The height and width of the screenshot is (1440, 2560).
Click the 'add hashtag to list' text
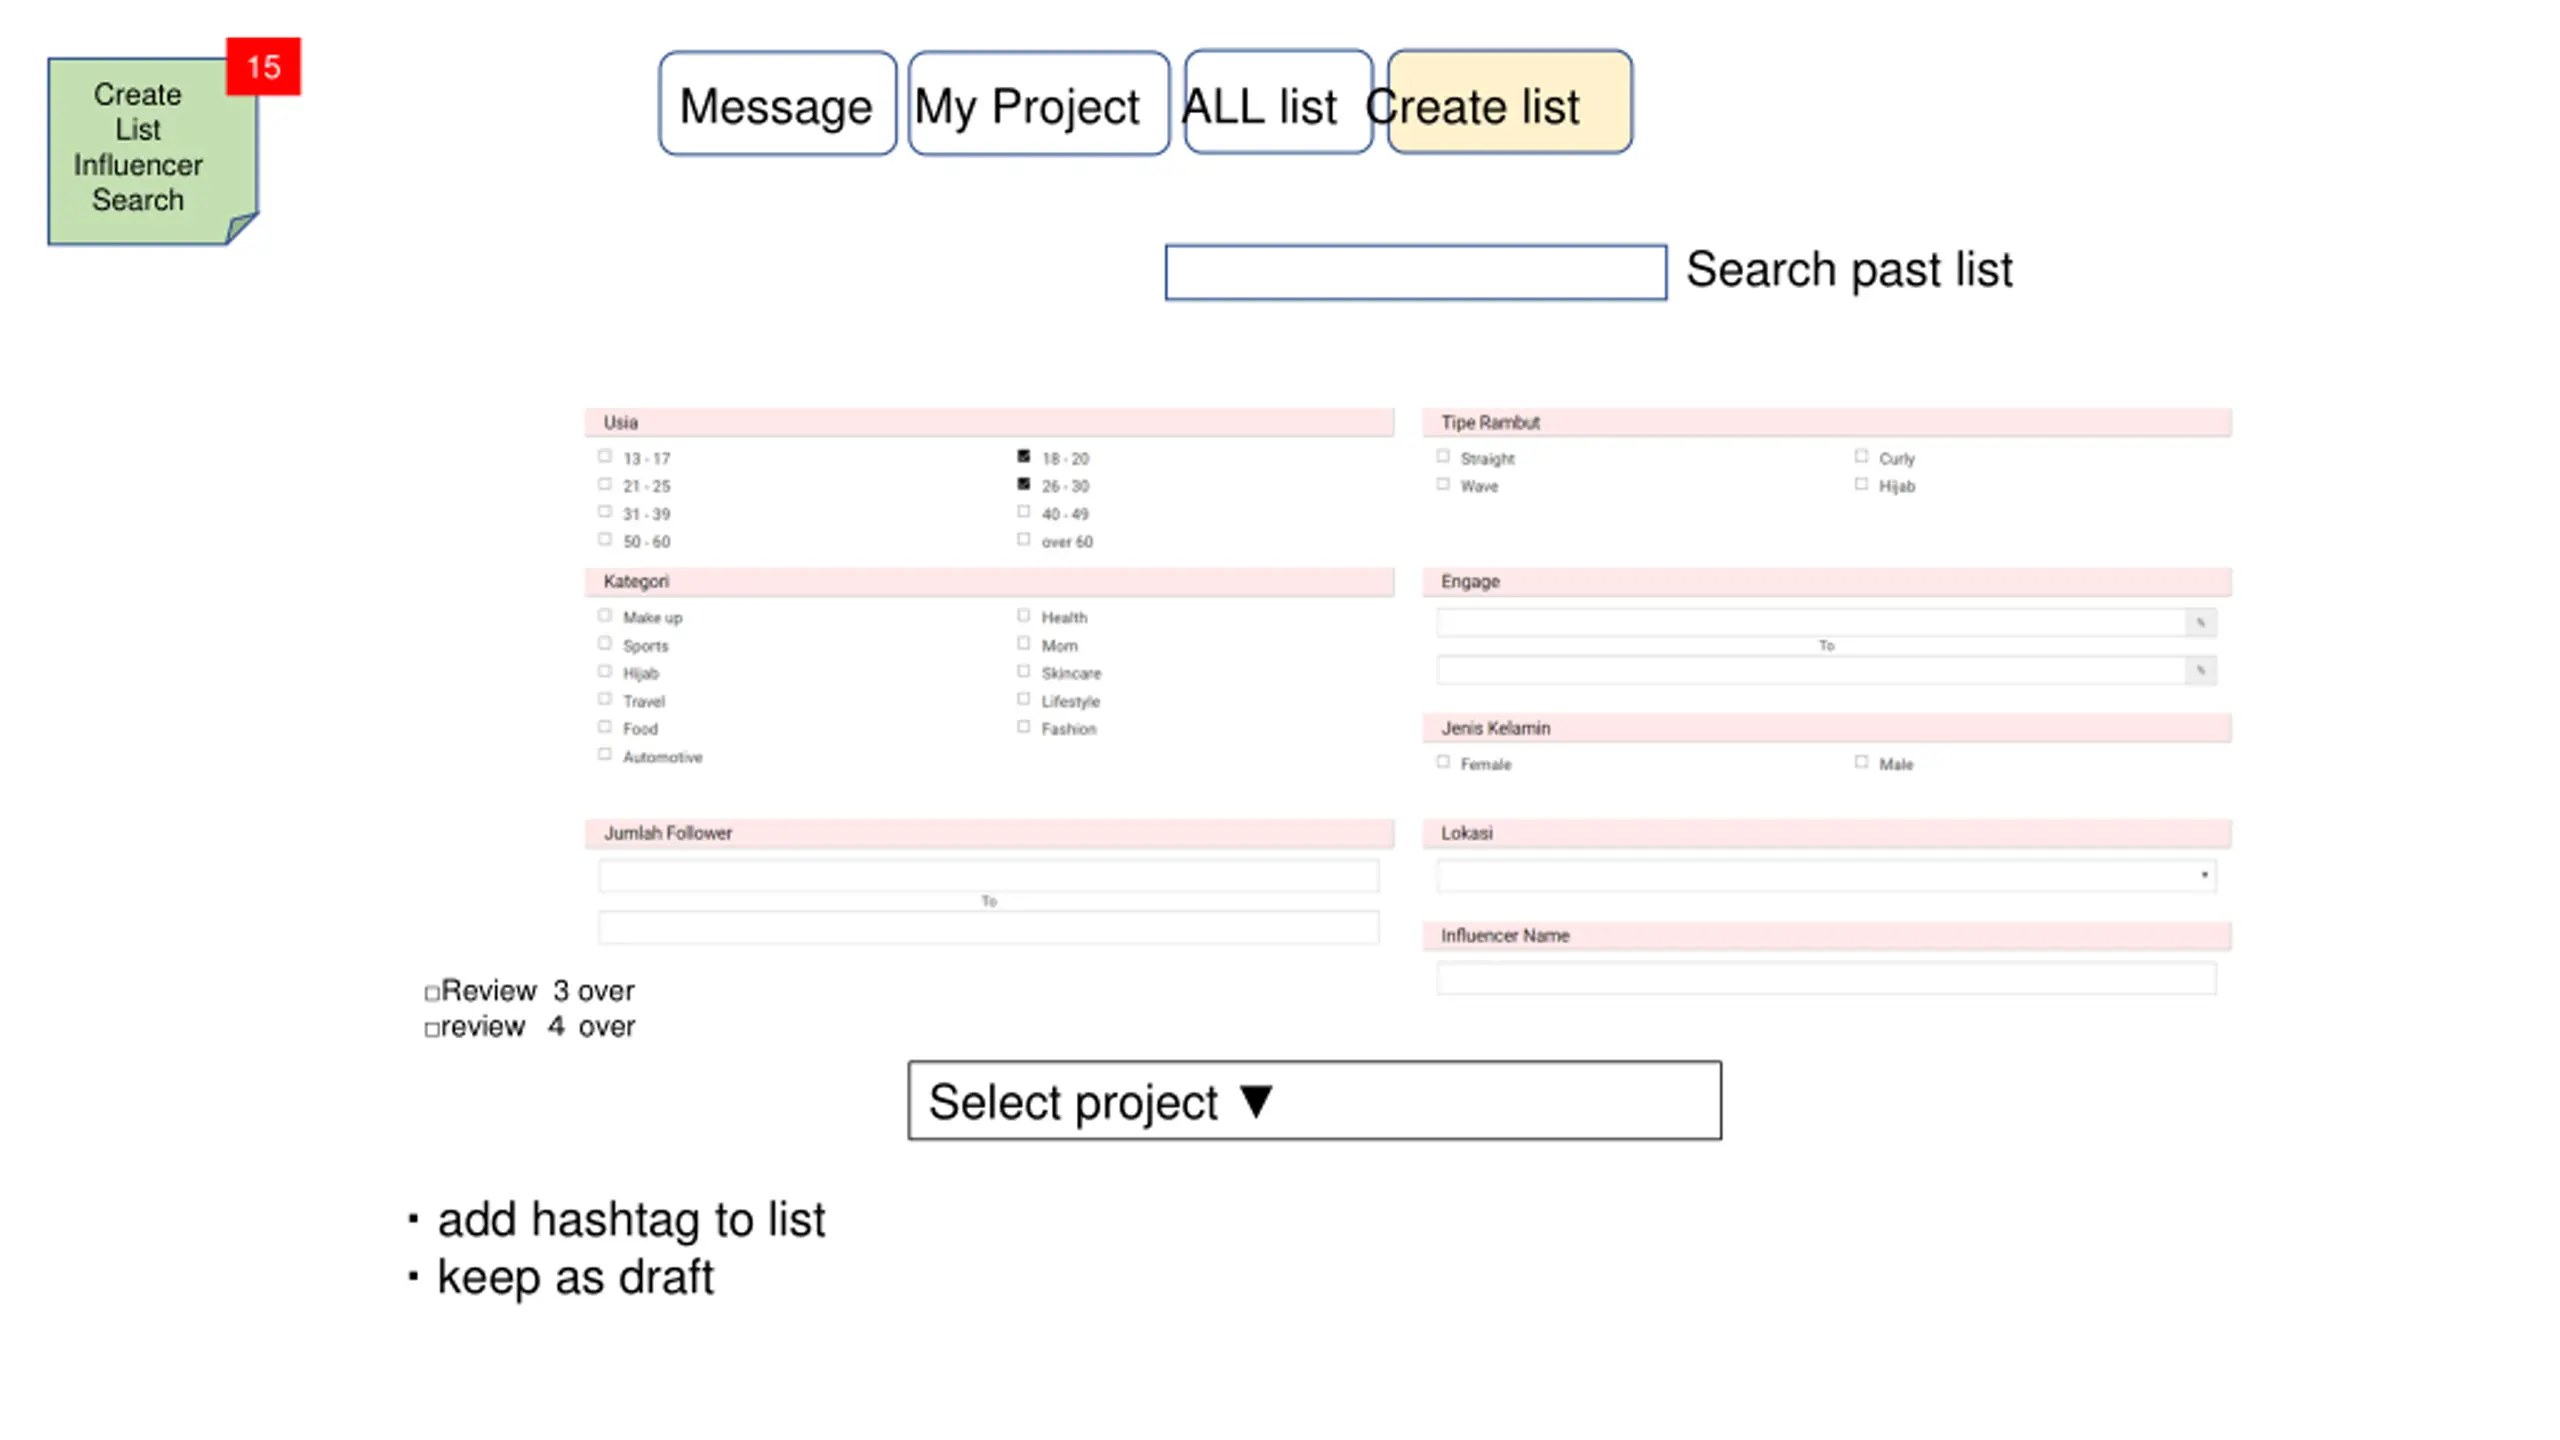pyautogui.click(x=631, y=1220)
